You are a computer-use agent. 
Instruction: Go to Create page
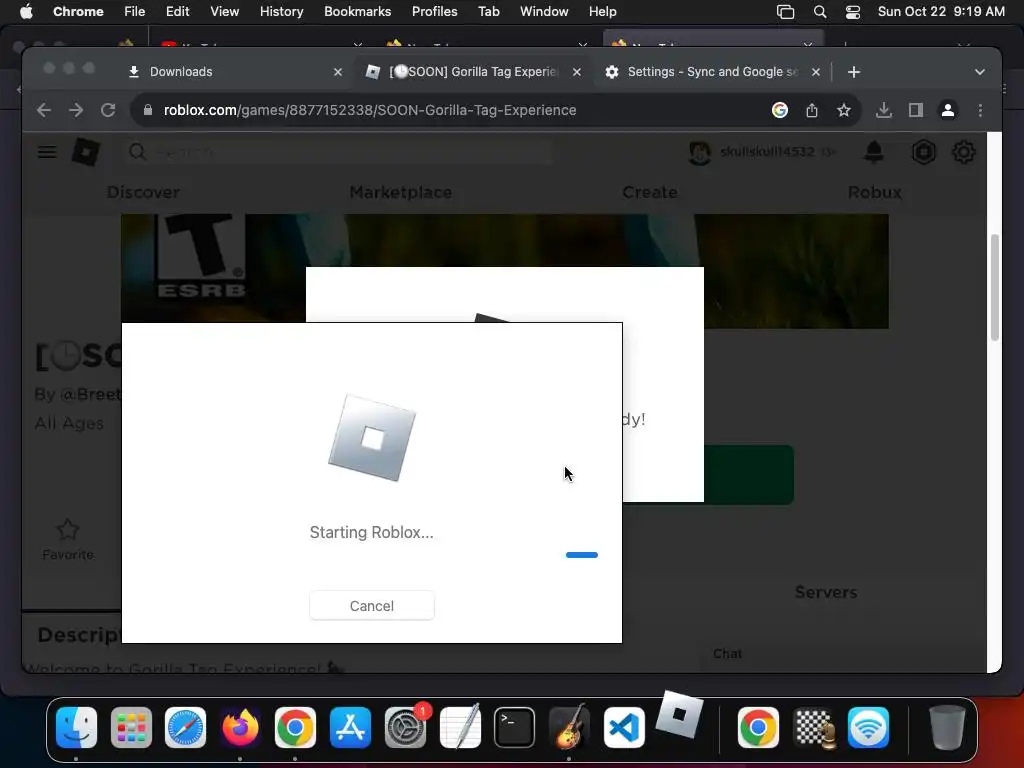point(650,192)
